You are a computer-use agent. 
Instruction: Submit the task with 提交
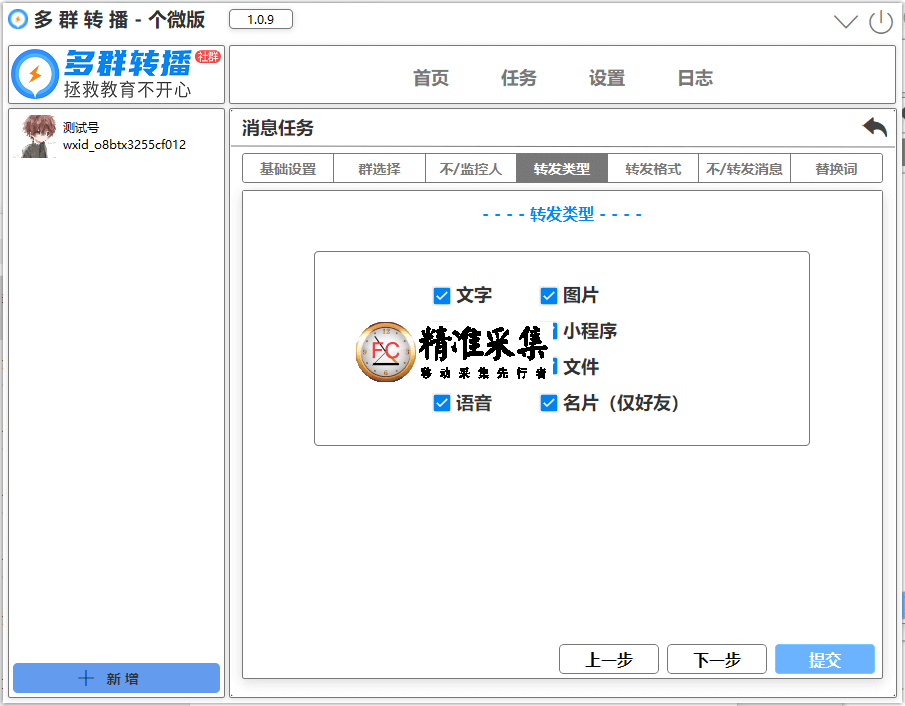pos(825,659)
